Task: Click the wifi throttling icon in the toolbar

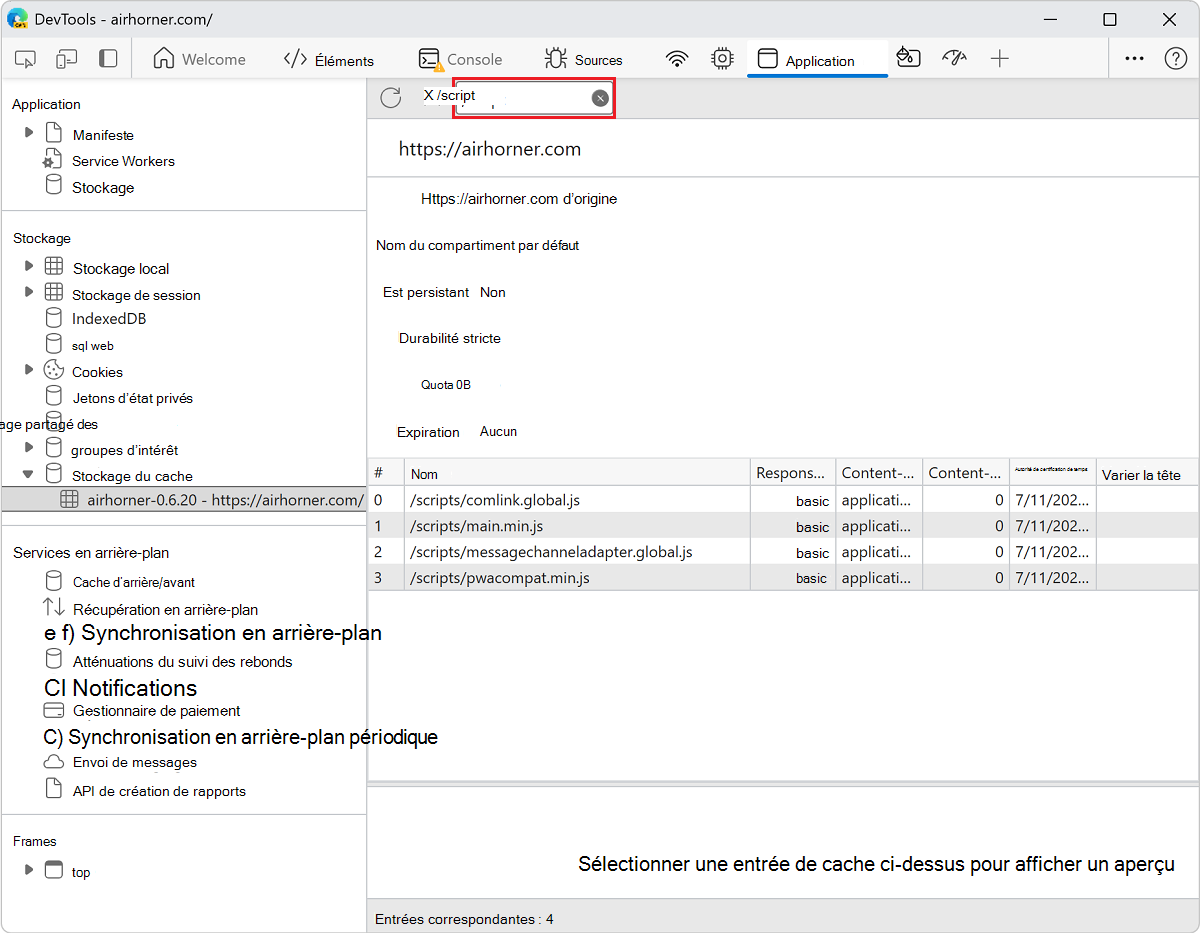Action: coord(677,59)
